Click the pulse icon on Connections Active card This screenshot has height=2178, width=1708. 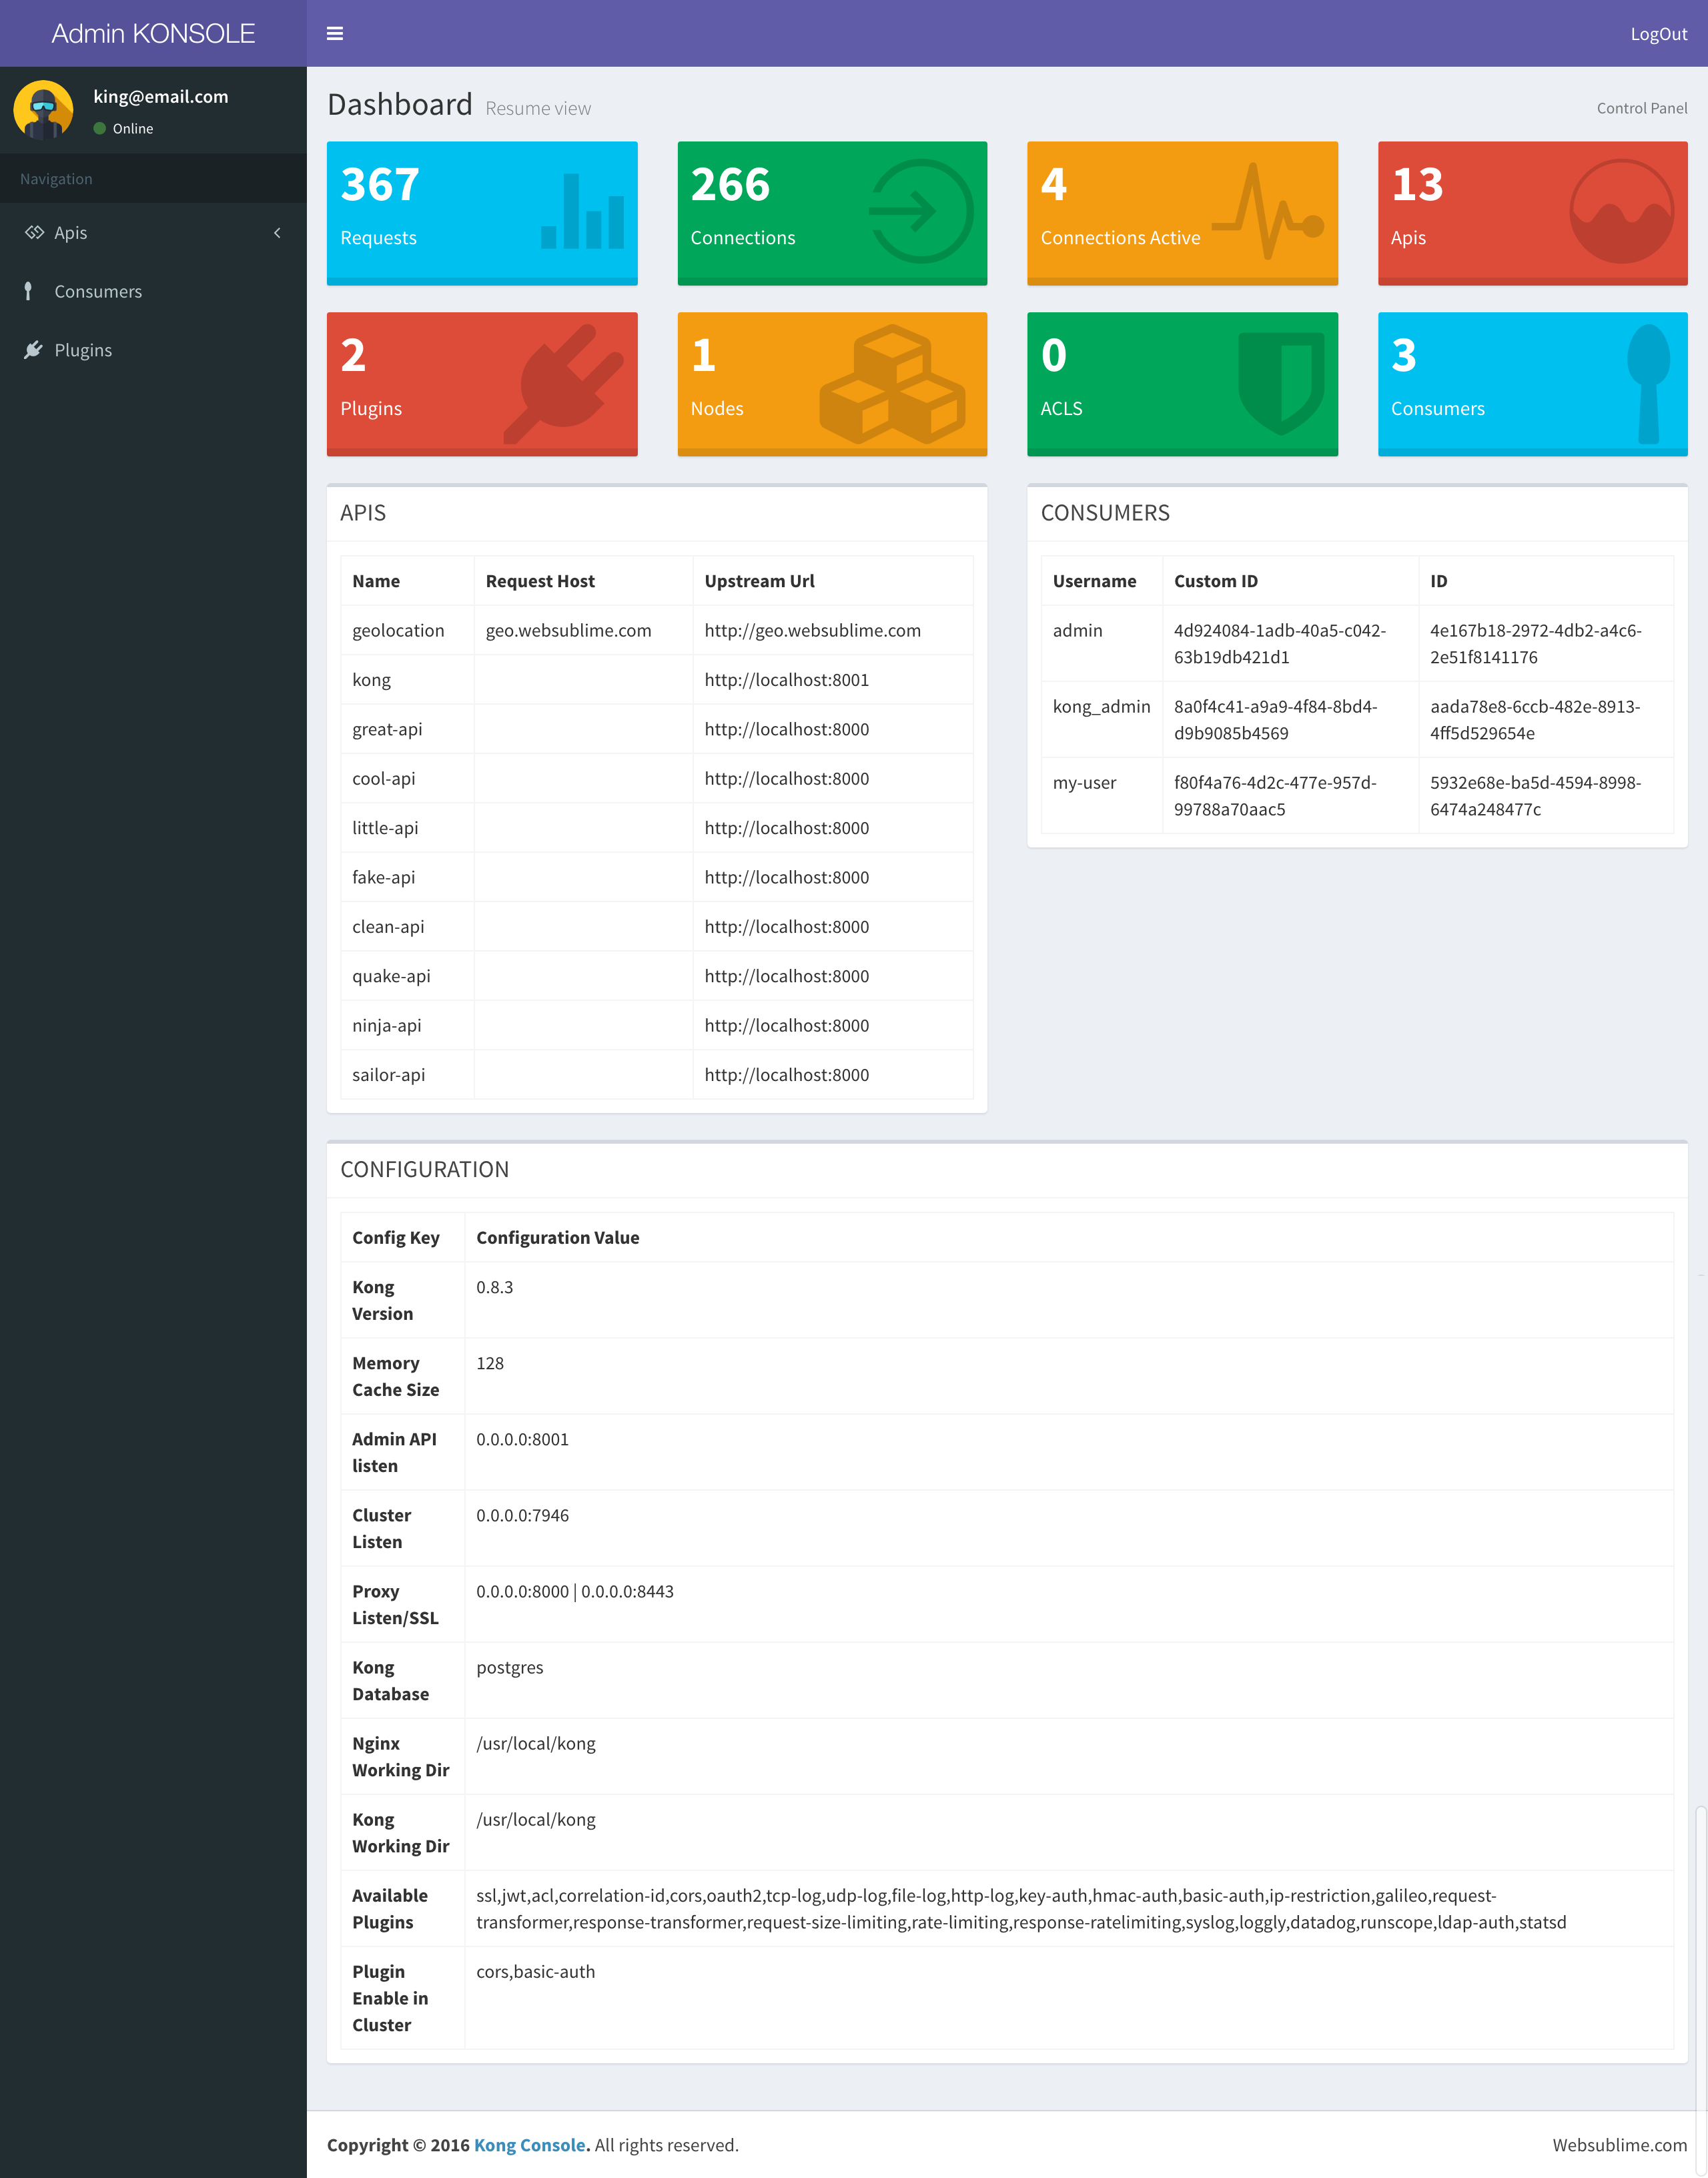point(1268,211)
